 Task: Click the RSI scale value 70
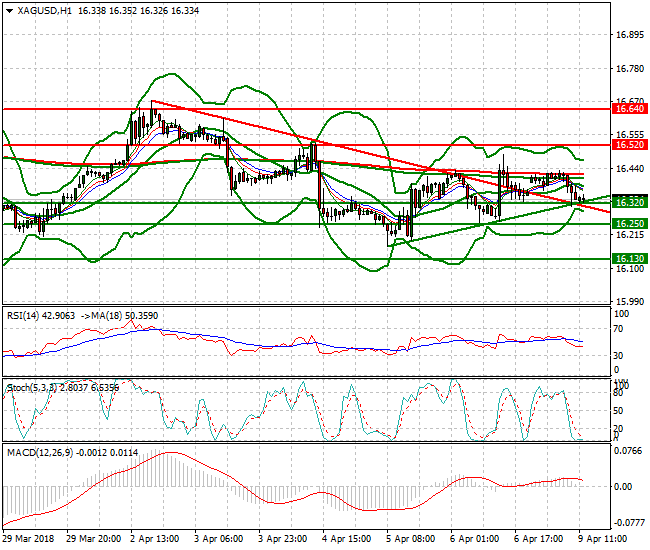(x=618, y=329)
